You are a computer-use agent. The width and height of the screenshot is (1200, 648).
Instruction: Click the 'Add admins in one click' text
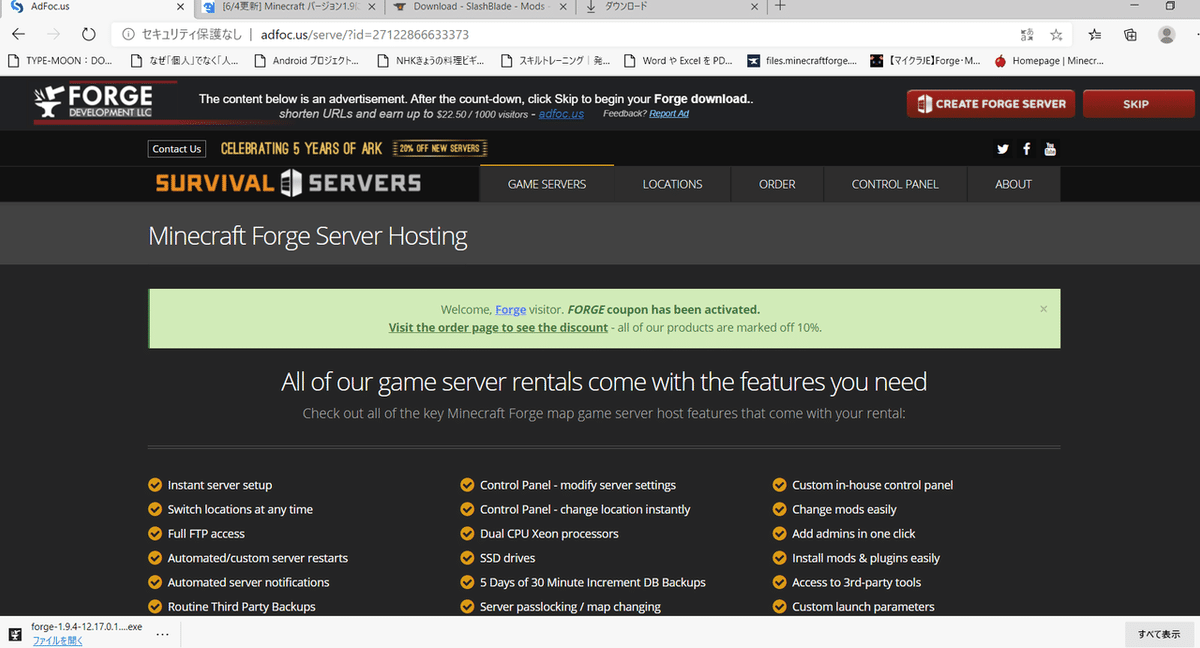[x=854, y=534]
